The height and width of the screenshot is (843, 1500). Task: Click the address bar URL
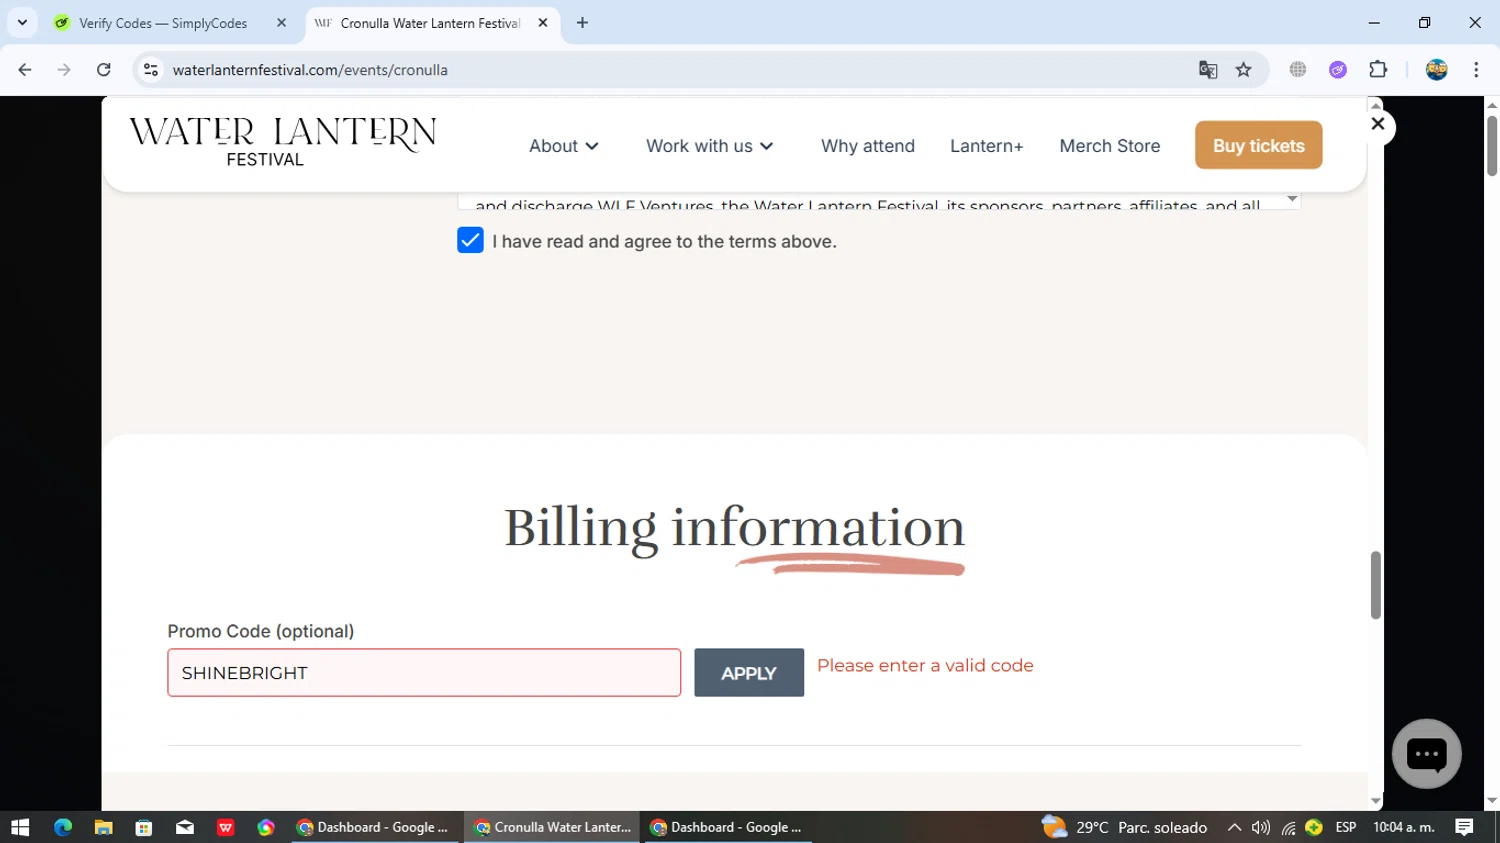[x=310, y=70]
